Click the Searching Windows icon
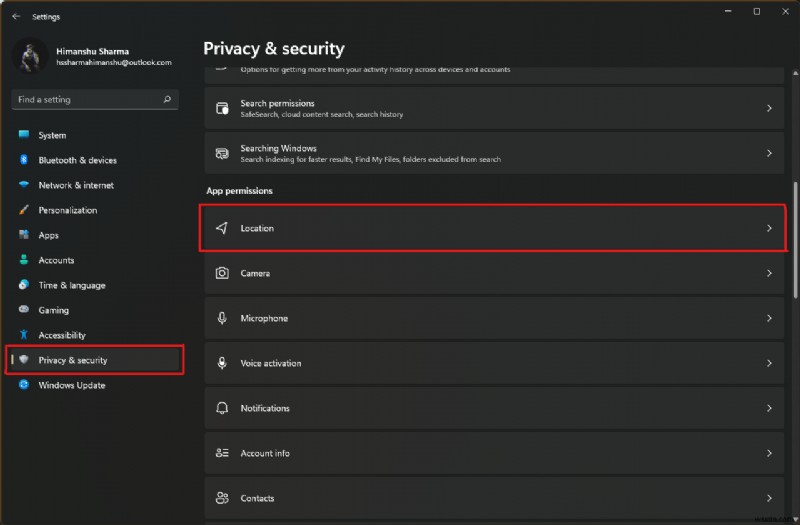The width and height of the screenshot is (800, 525). [x=222, y=153]
